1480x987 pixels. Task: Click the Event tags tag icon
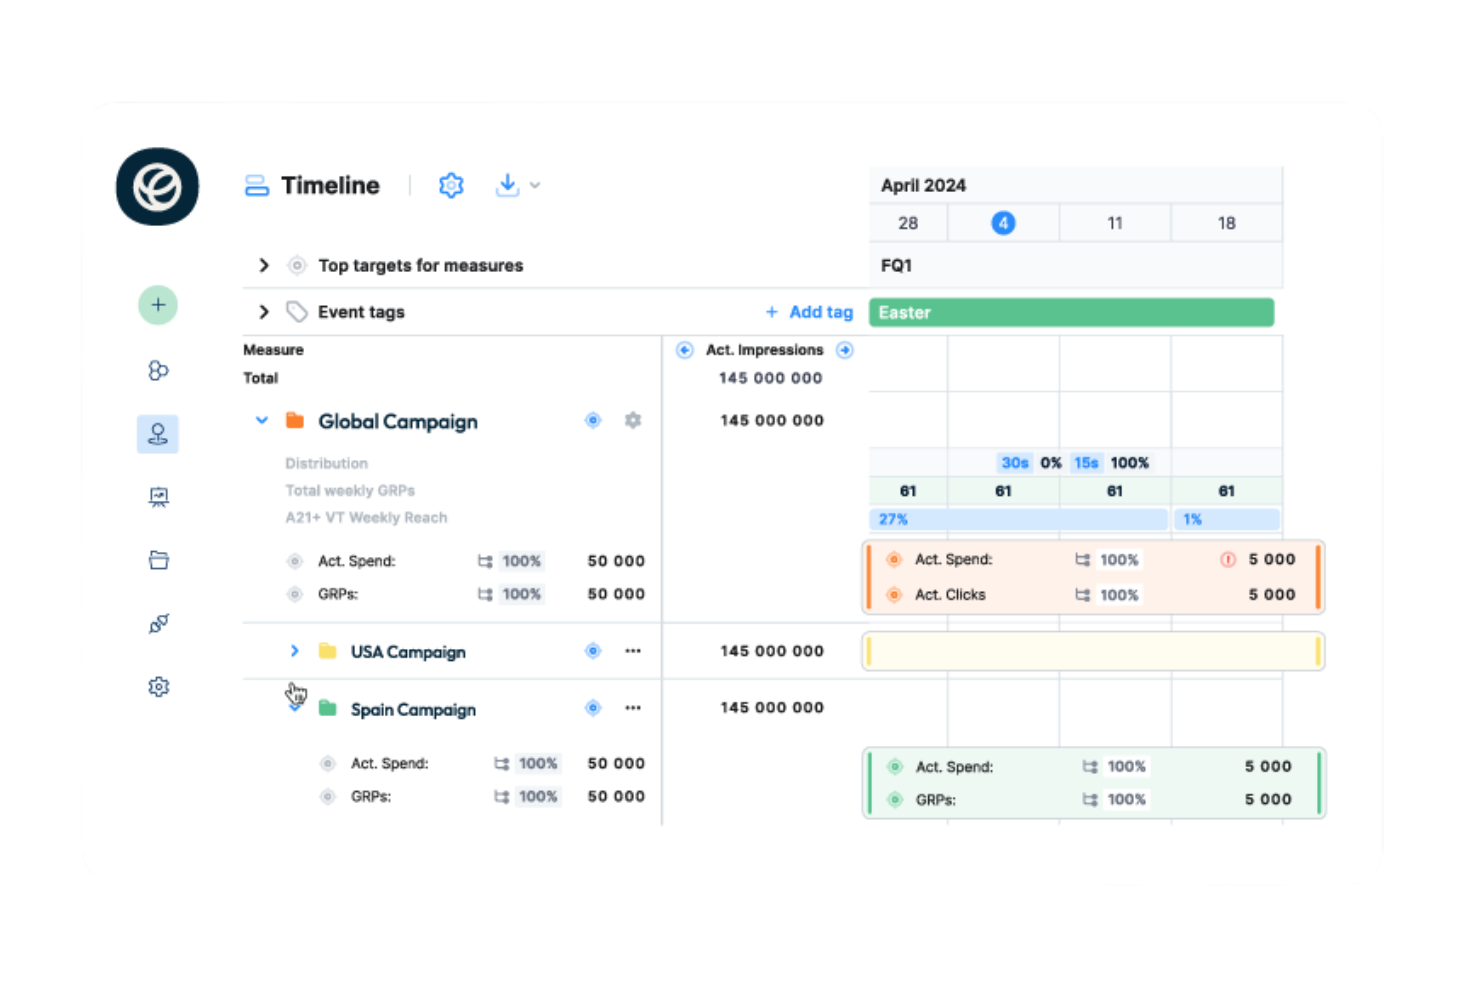(x=296, y=312)
